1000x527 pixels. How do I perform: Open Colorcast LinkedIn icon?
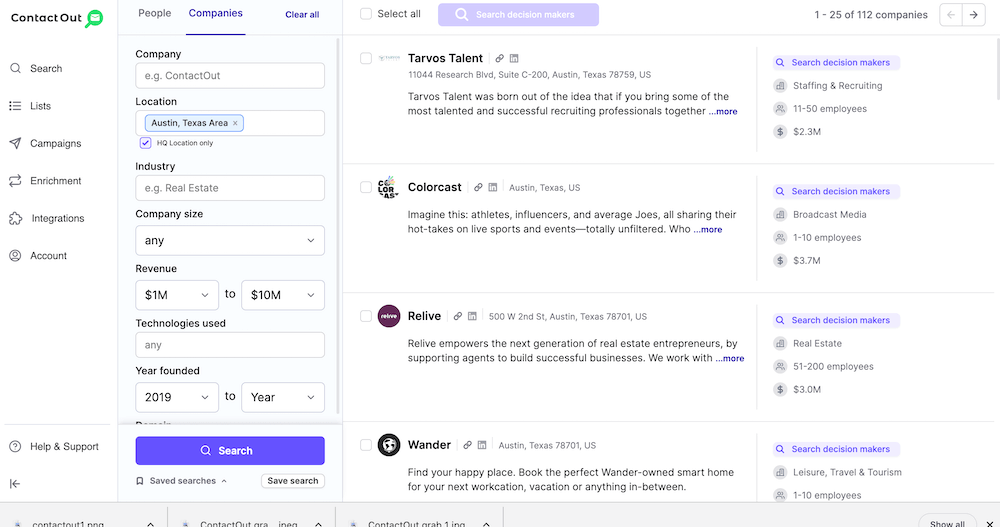click(x=492, y=187)
